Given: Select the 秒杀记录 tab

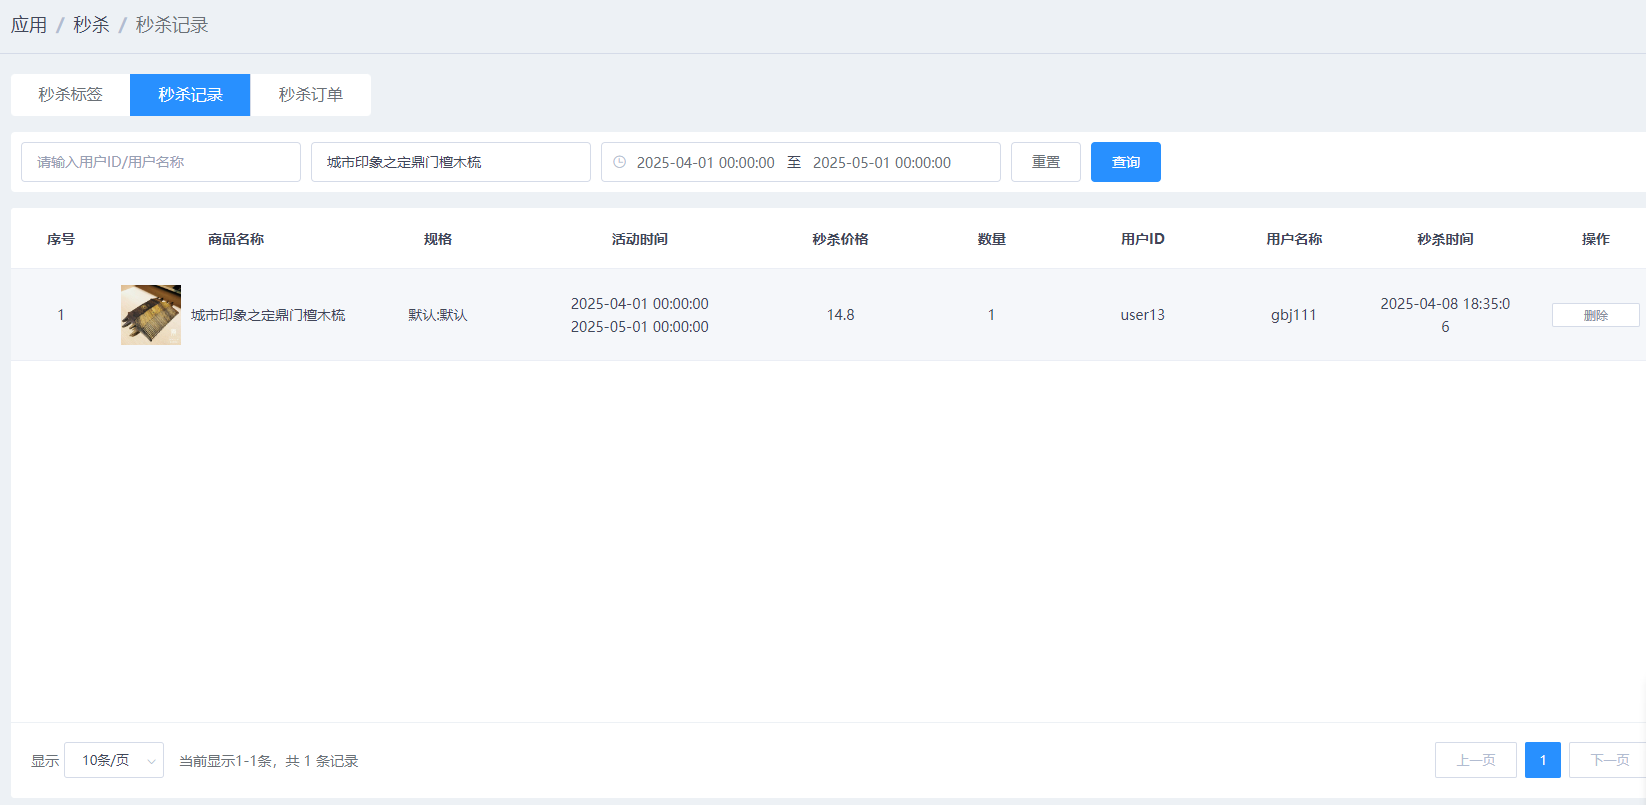Looking at the screenshot, I should (x=190, y=95).
